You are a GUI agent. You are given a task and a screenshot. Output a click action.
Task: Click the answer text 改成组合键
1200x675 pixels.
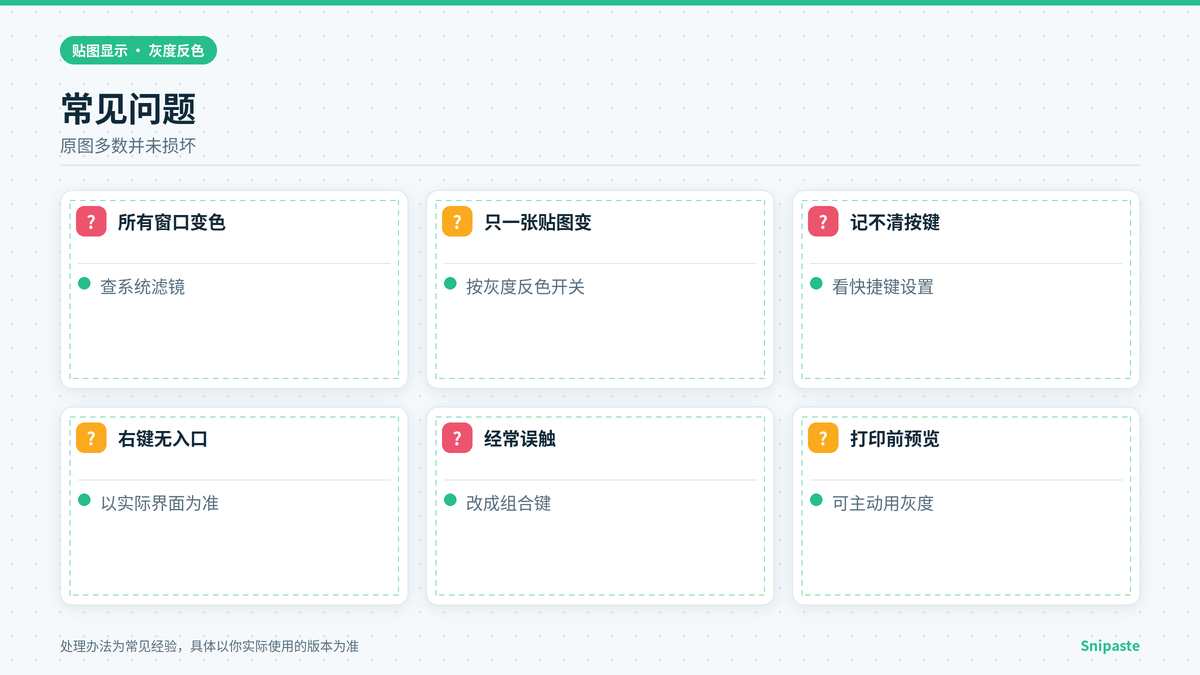pos(509,503)
